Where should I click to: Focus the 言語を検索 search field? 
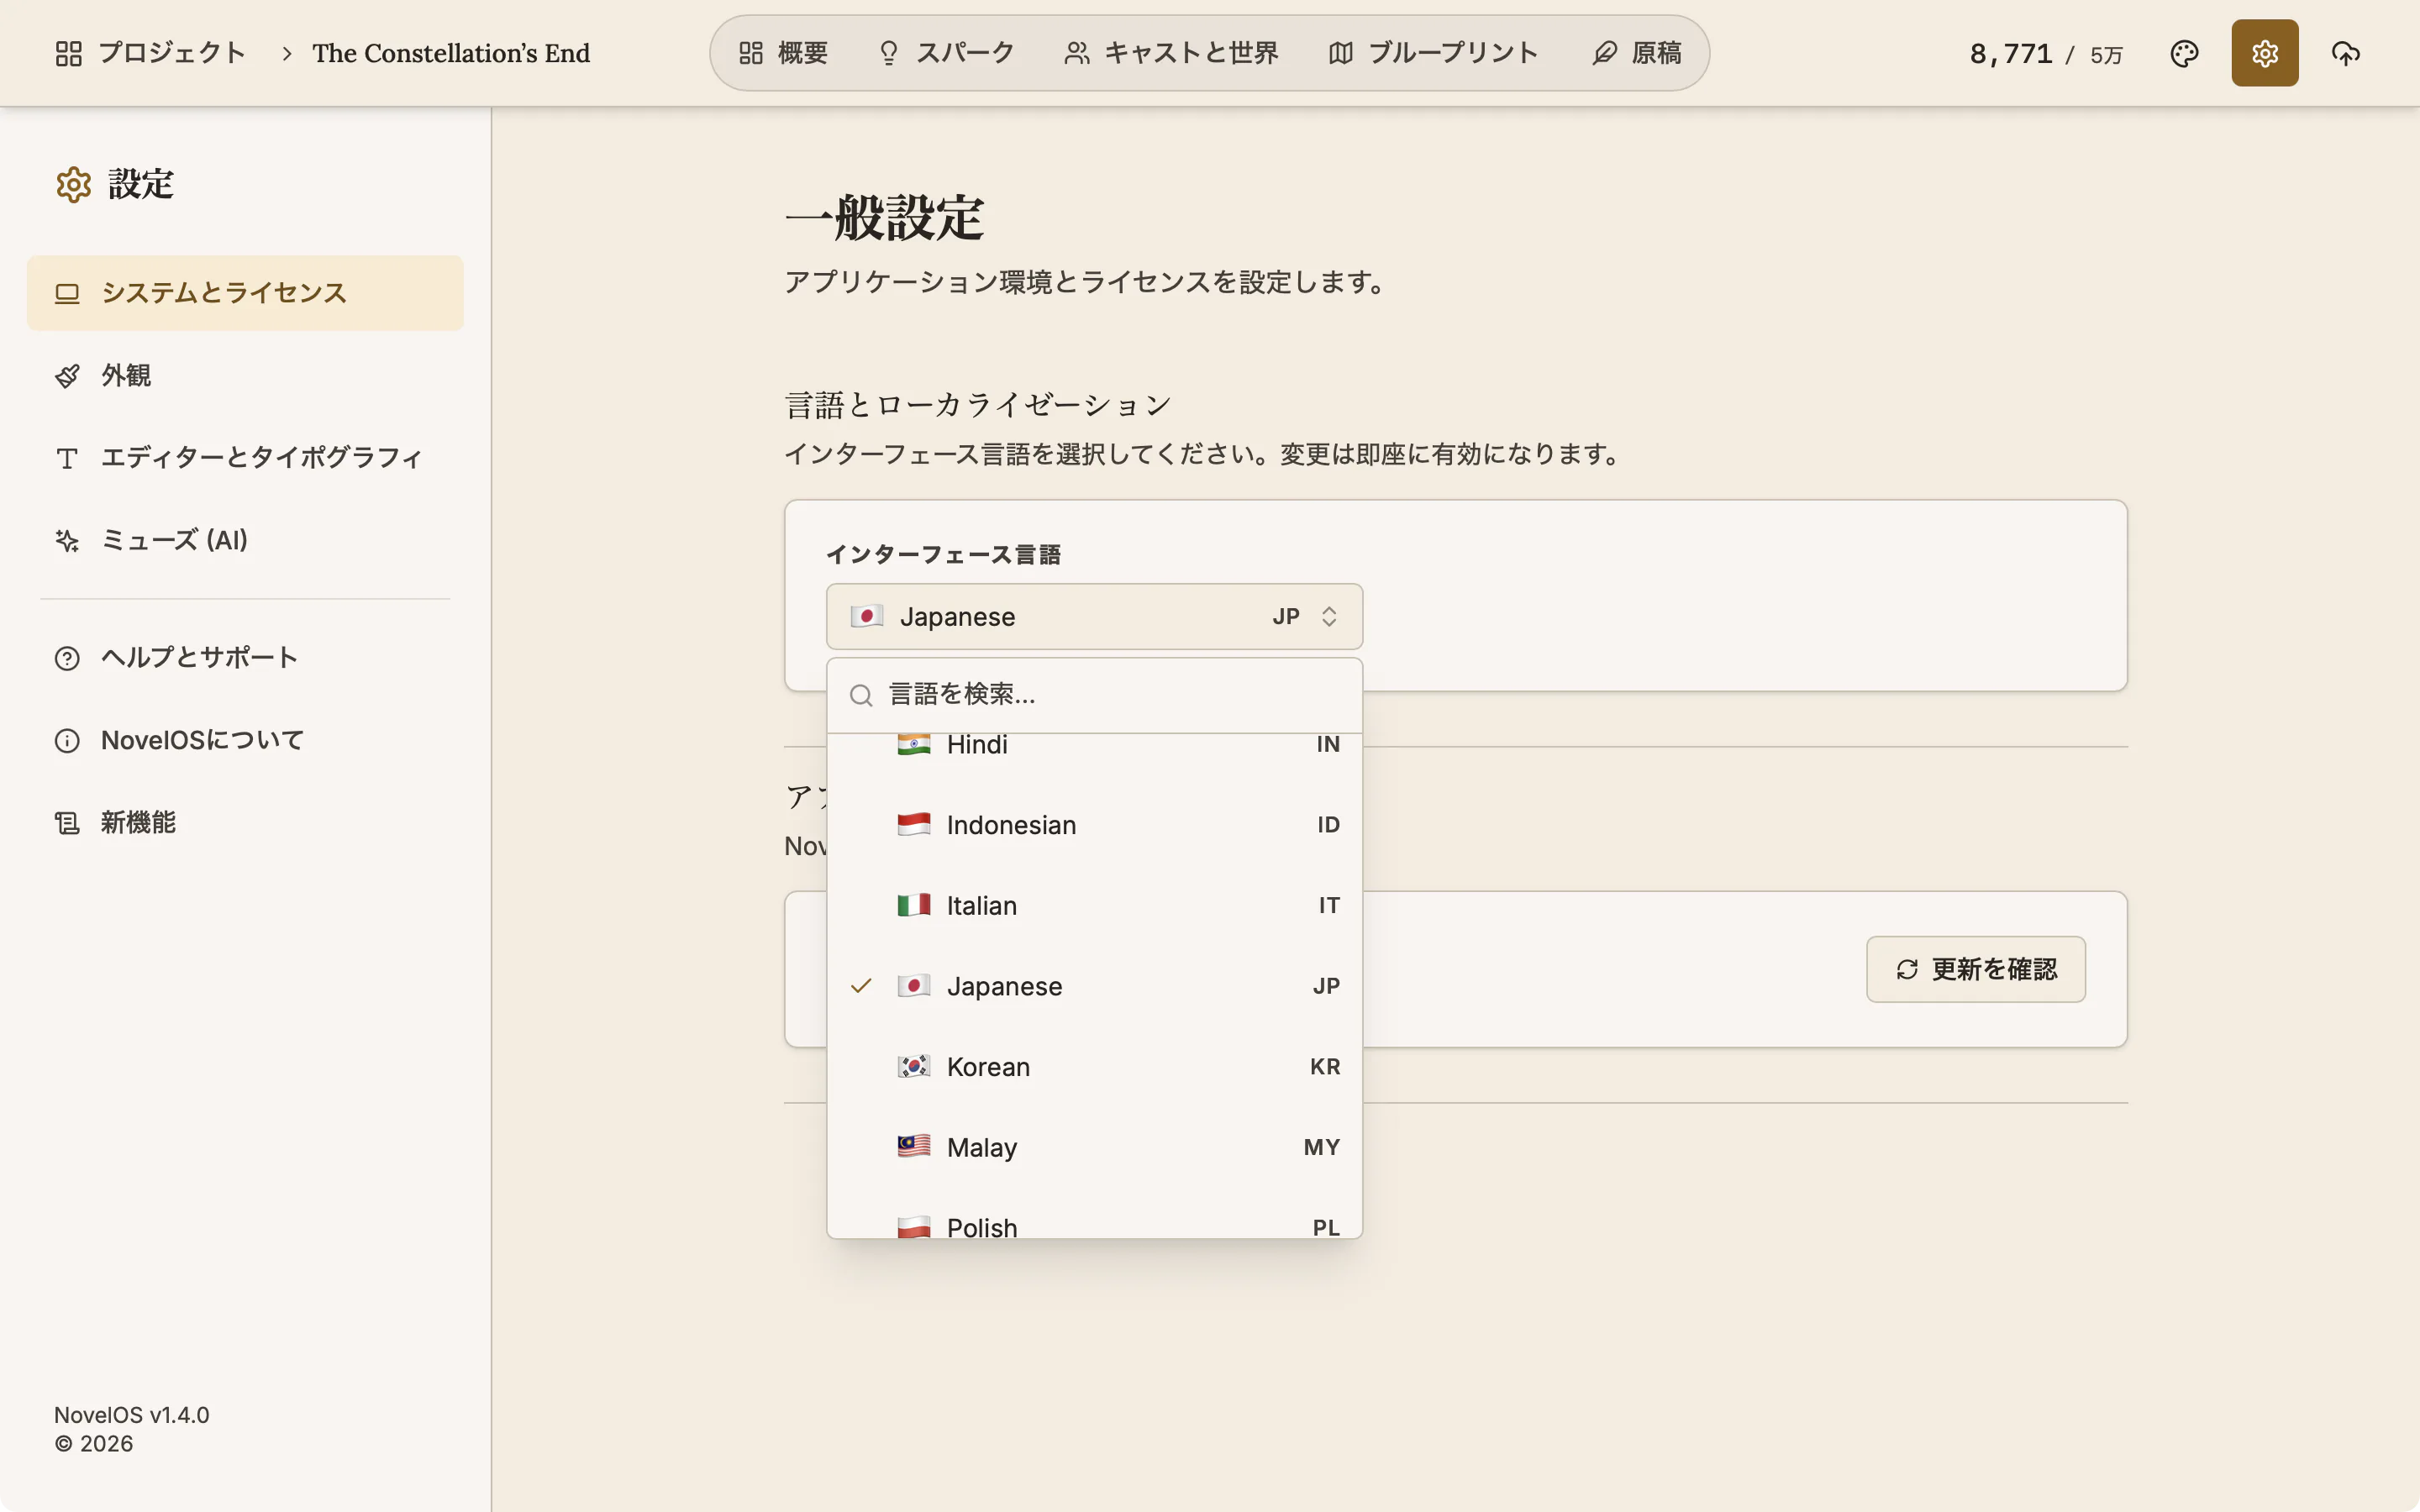pos(1094,695)
